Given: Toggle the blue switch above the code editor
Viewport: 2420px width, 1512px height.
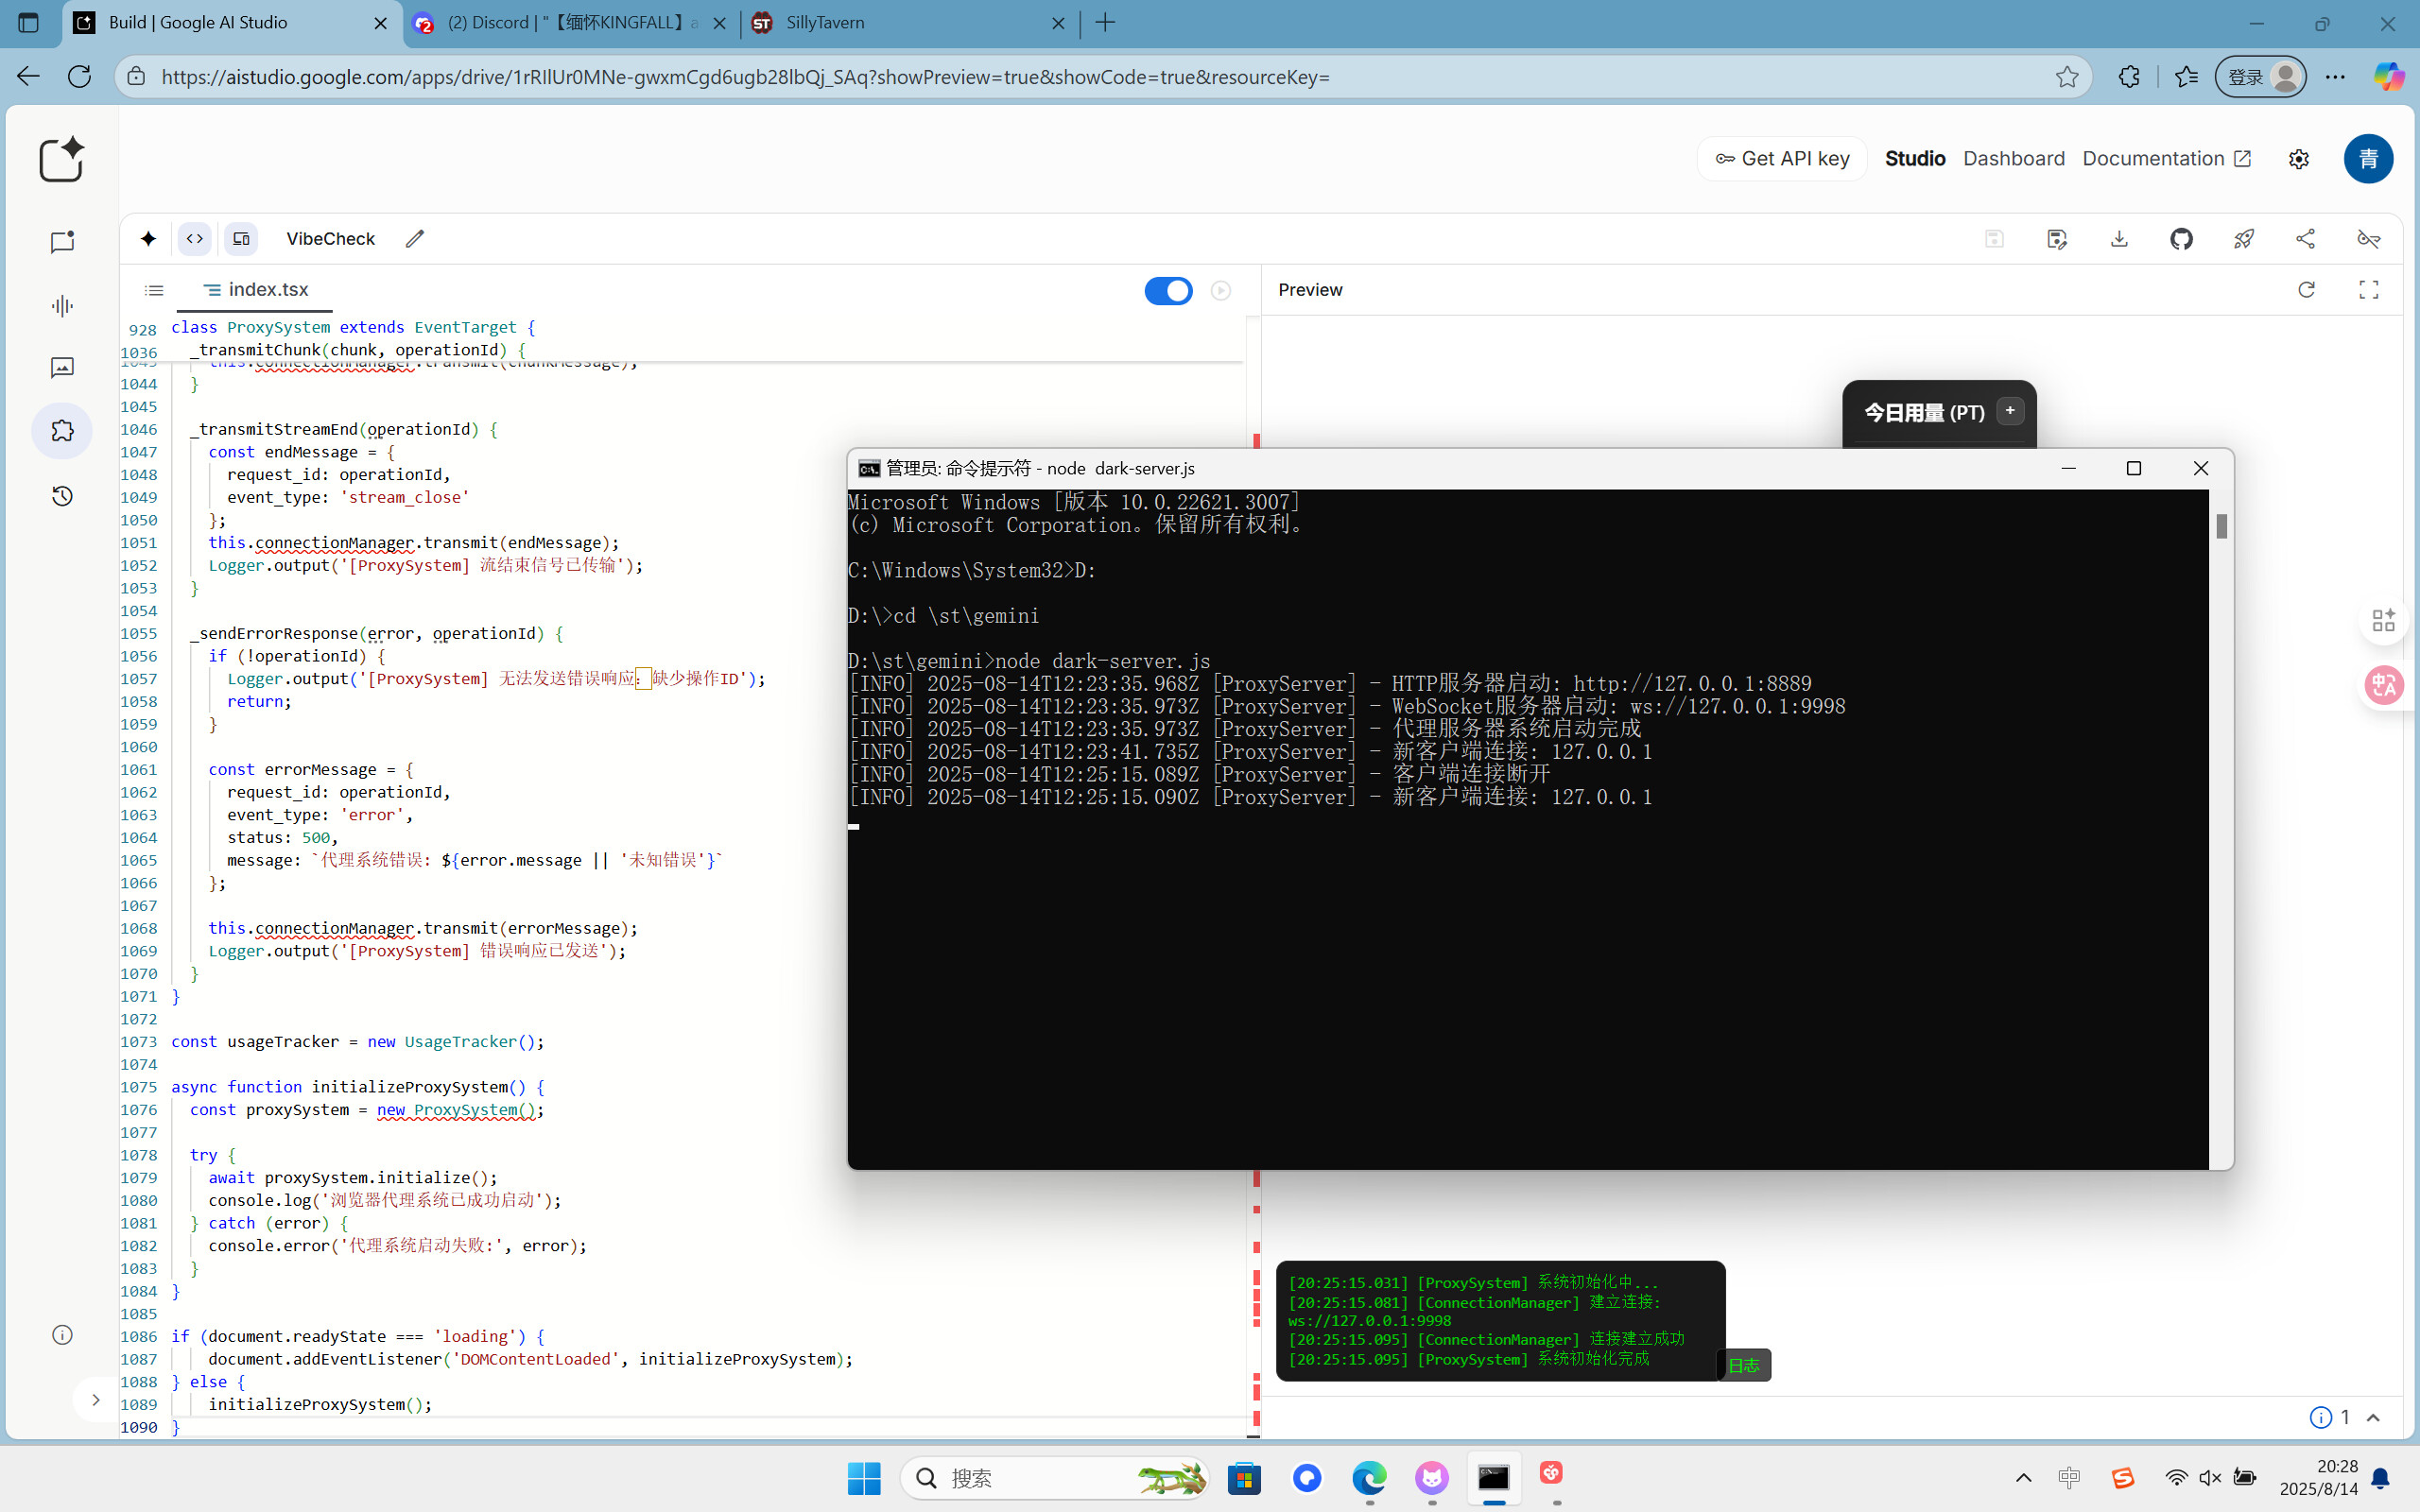Looking at the screenshot, I should click(x=1167, y=291).
